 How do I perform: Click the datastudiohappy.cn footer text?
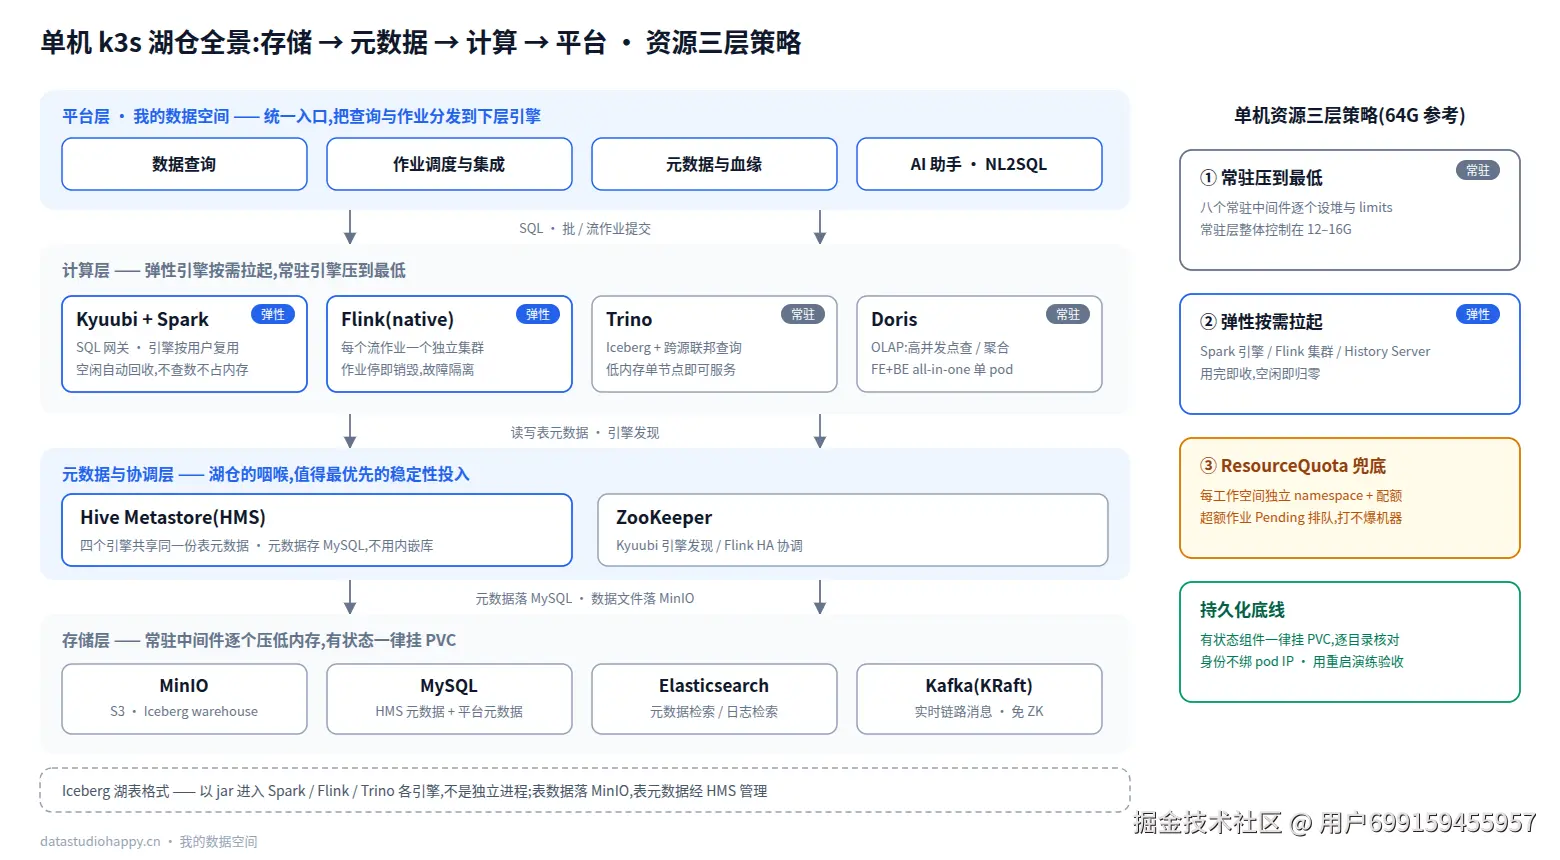coord(149,842)
